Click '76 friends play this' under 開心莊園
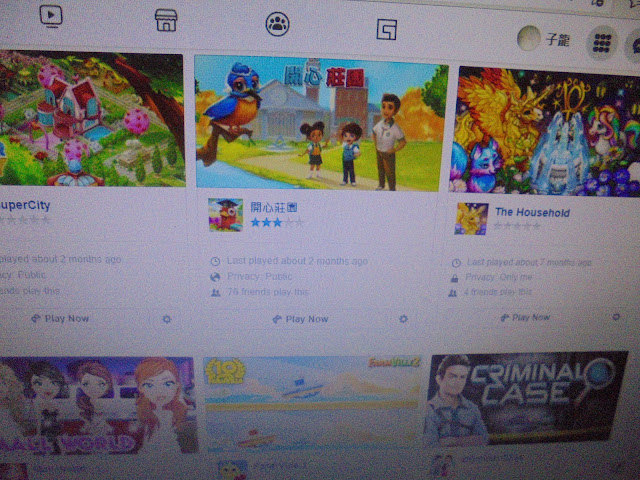This screenshot has width=640, height=480. pyautogui.click(x=268, y=292)
